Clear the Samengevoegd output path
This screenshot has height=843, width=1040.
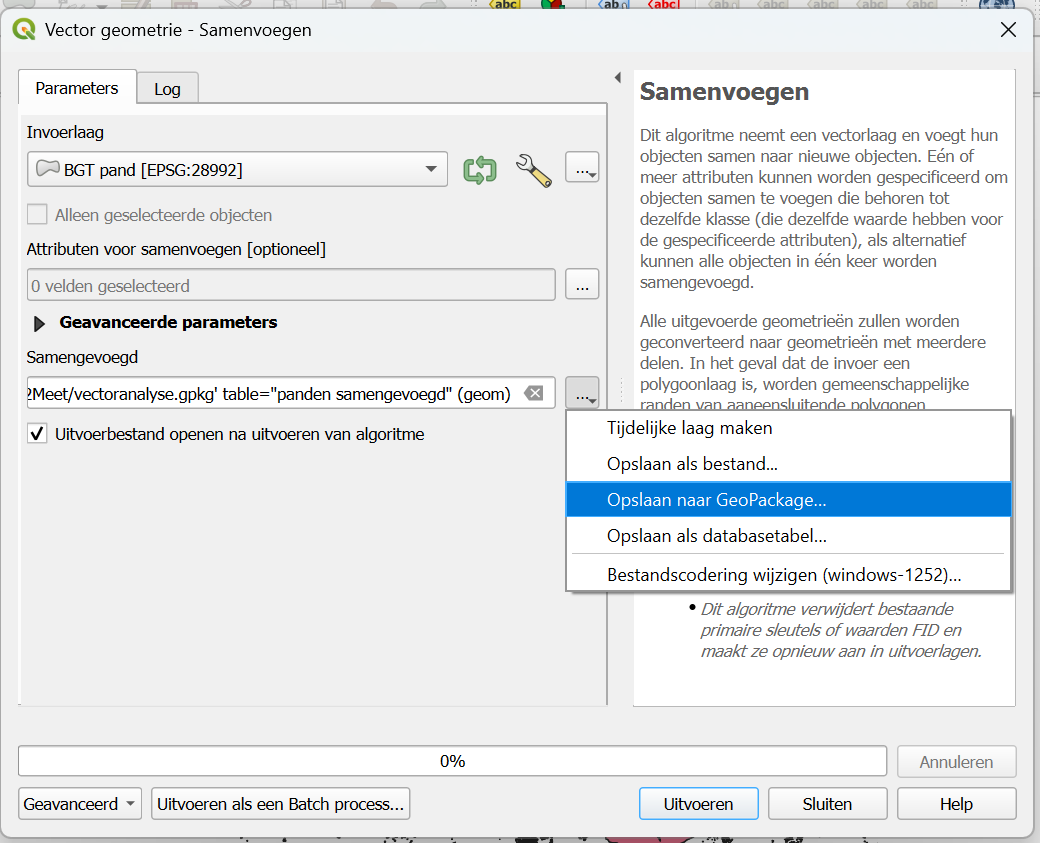point(535,394)
